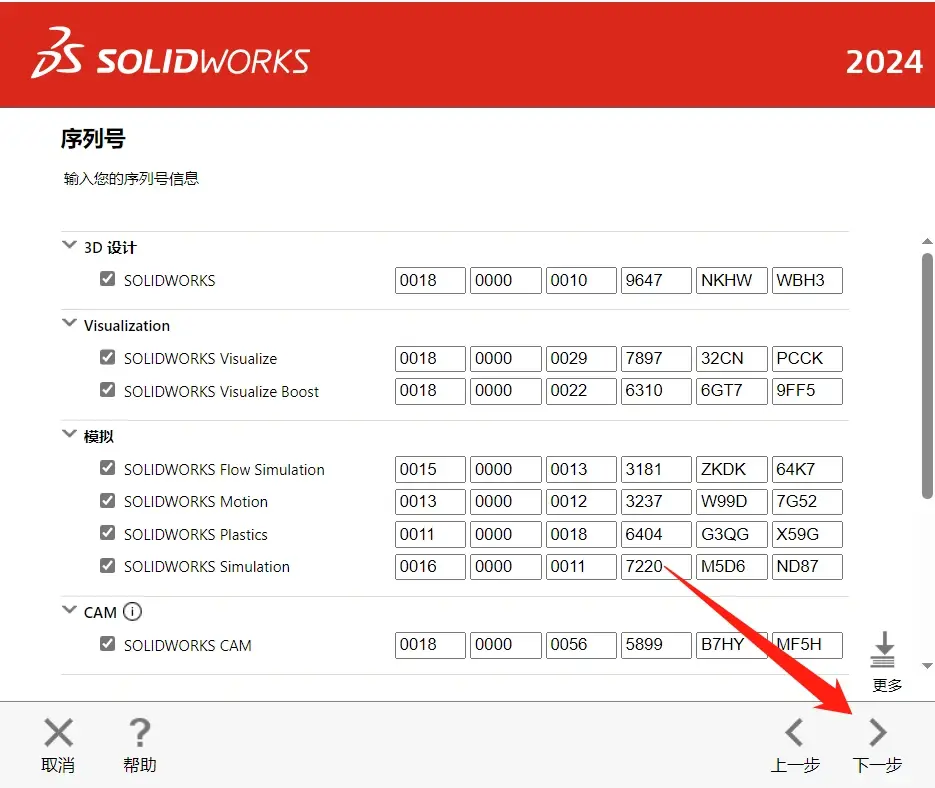The image size is (935, 788).
Task: Click SOLIDWORKS serial field WBH3
Action: (807, 280)
